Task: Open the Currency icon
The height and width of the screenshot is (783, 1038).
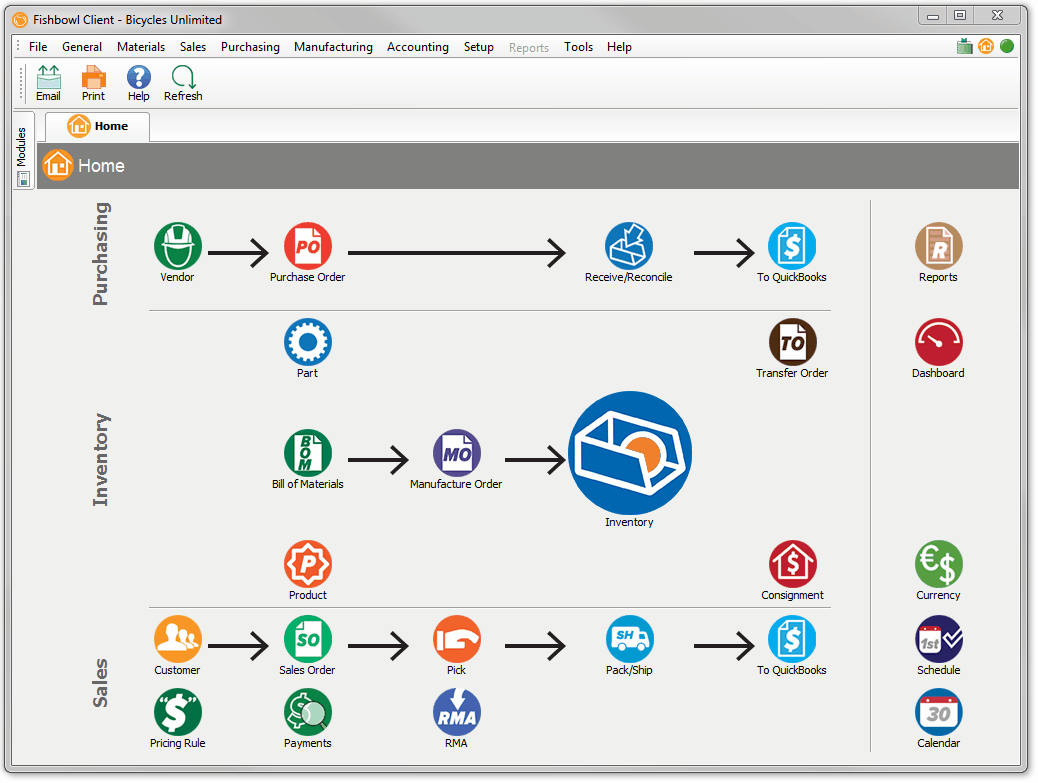Action: click(x=938, y=564)
